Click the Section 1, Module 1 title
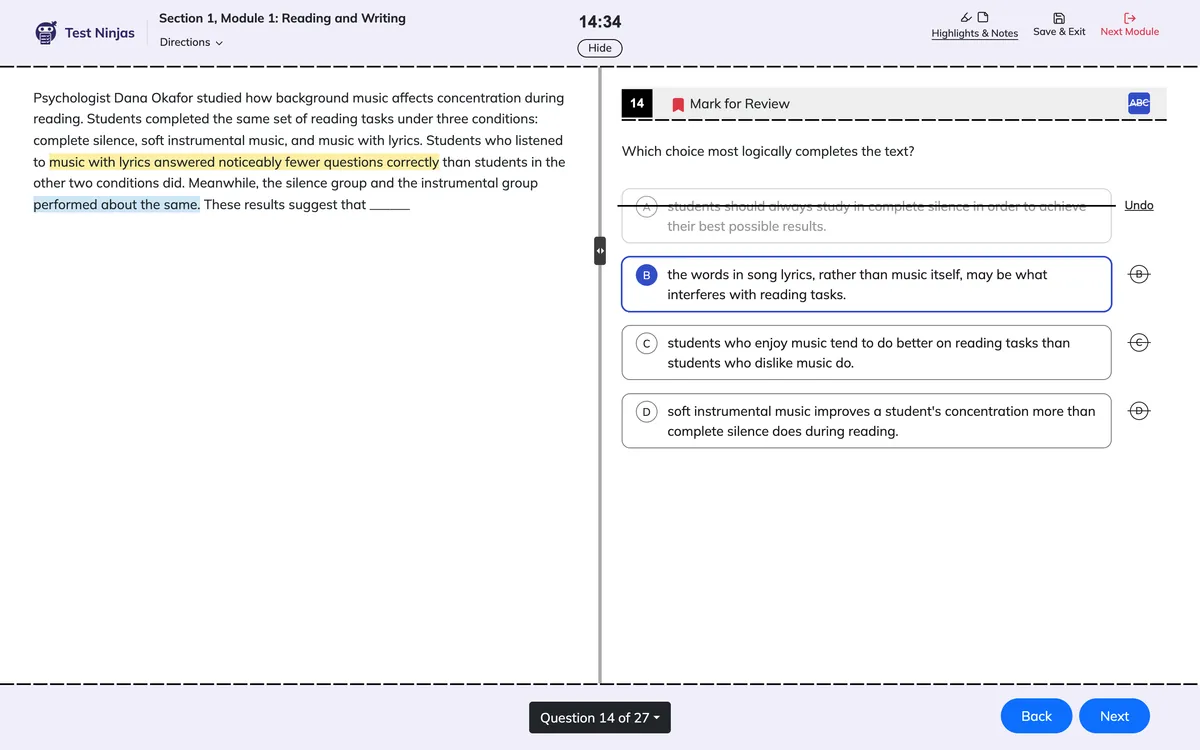The height and width of the screenshot is (750, 1200). pyautogui.click(x=282, y=18)
